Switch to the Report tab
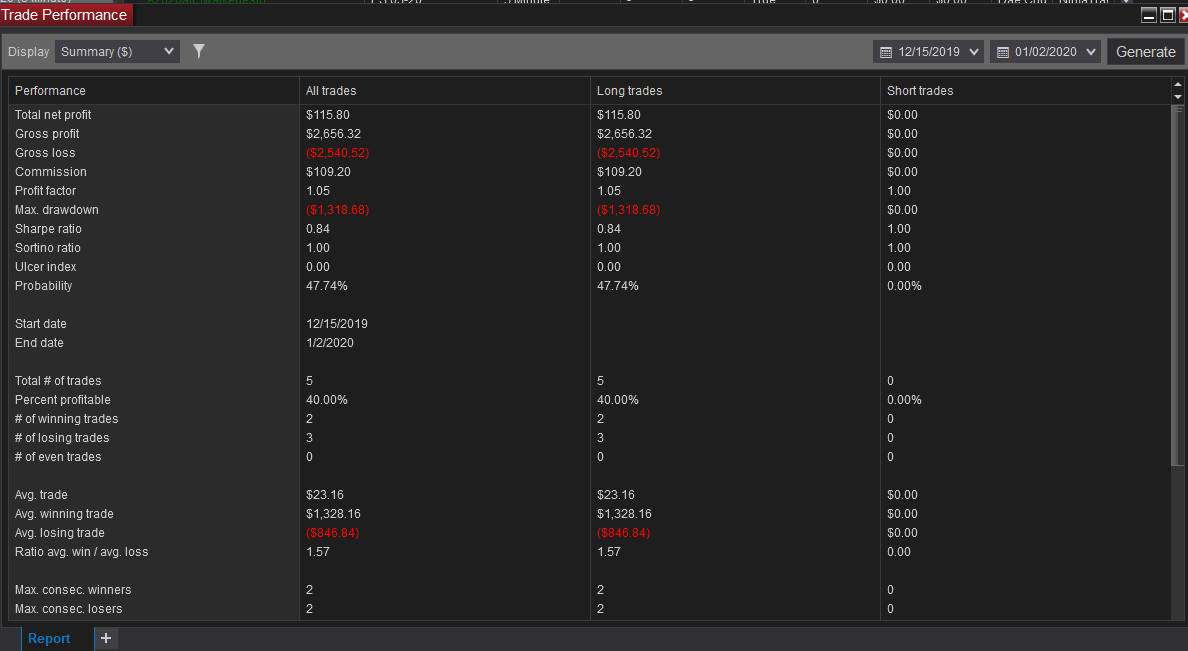This screenshot has height=651, width=1188. pos(49,638)
